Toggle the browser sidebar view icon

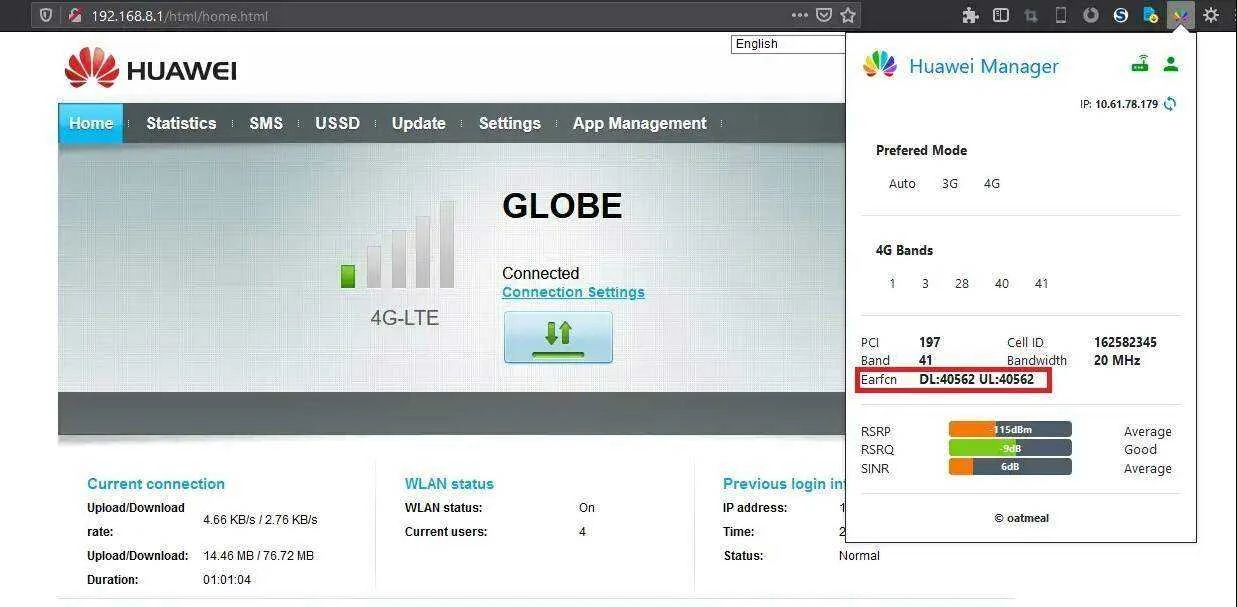click(1001, 15)
